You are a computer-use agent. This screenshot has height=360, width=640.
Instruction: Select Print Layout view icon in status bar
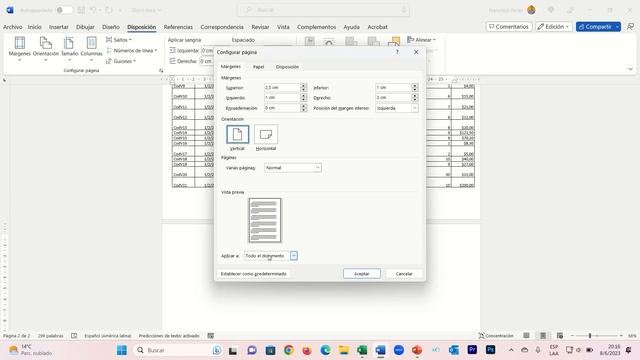point(543,336)
